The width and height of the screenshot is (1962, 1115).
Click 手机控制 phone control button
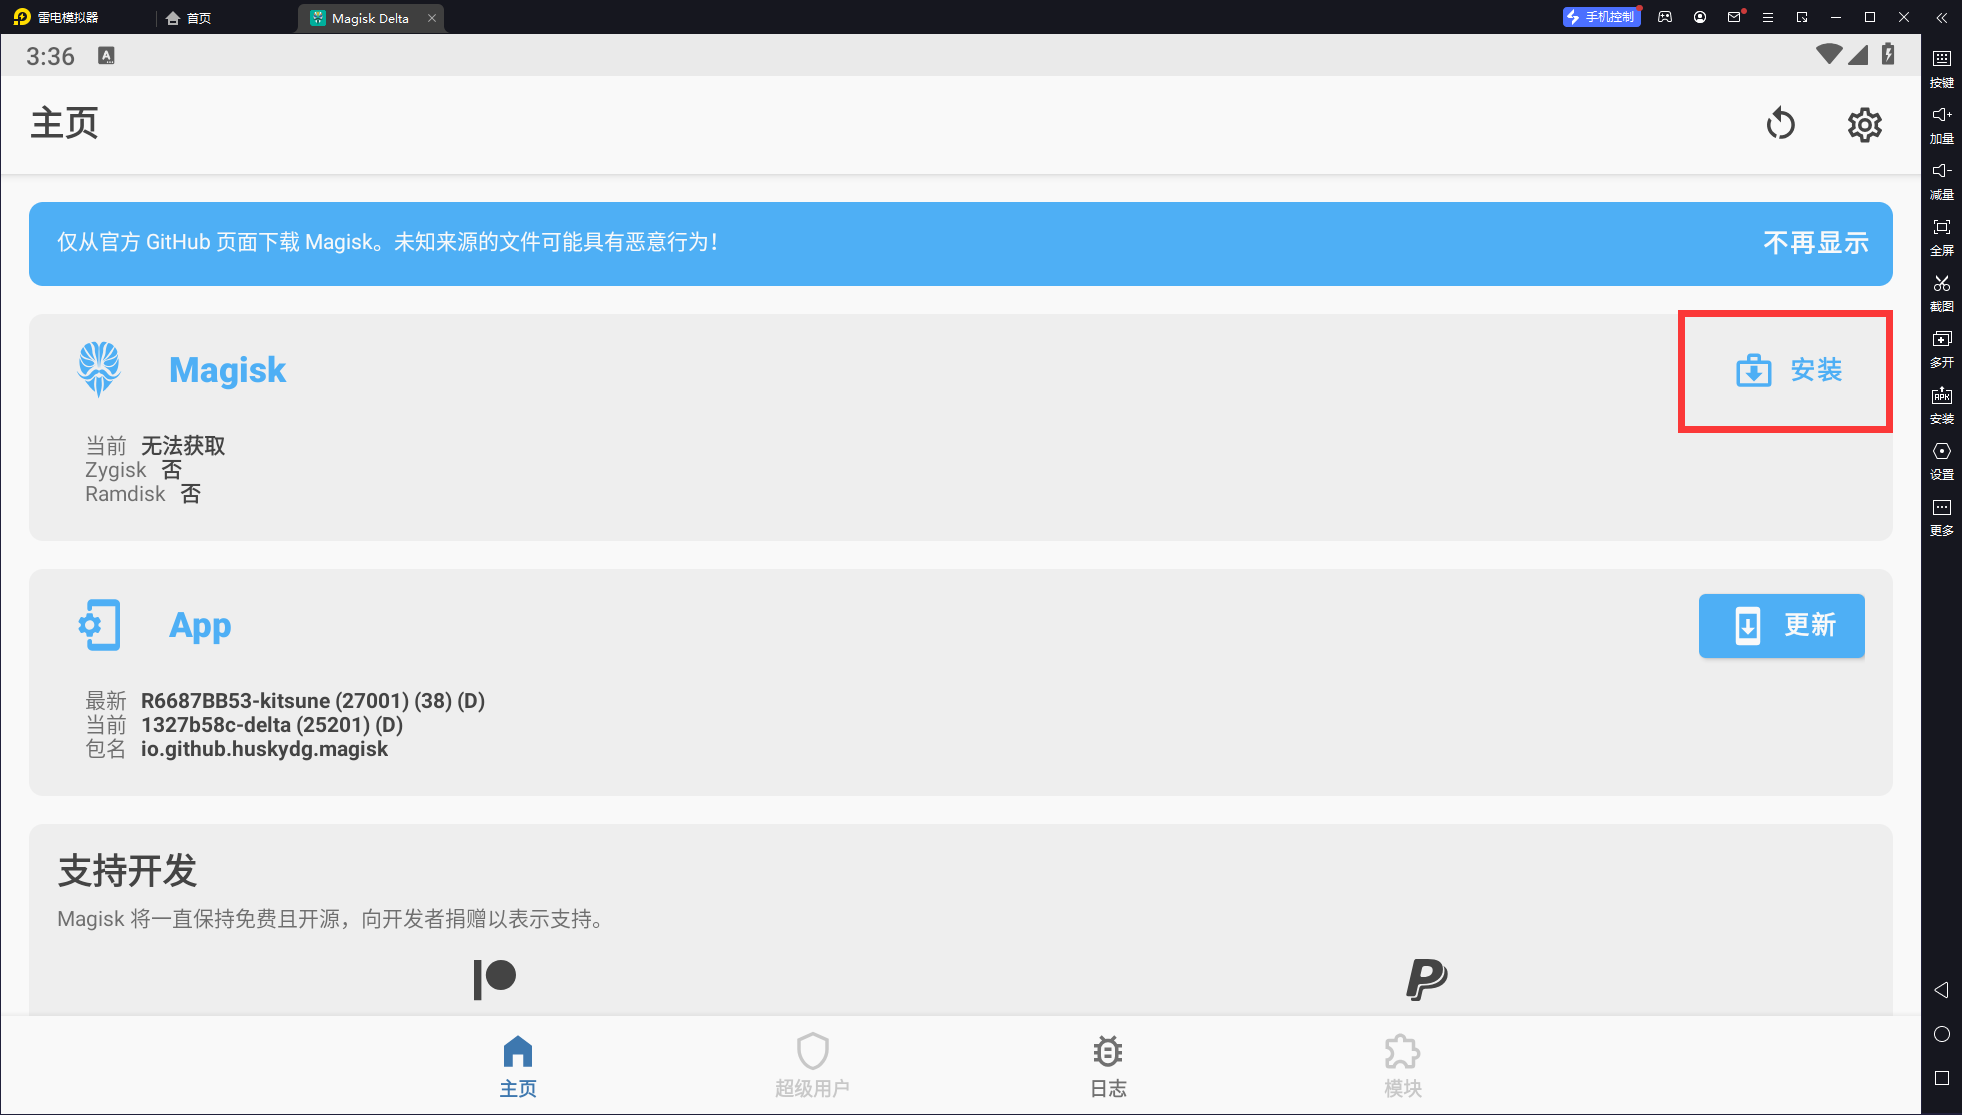click(x=1601, y=17)
